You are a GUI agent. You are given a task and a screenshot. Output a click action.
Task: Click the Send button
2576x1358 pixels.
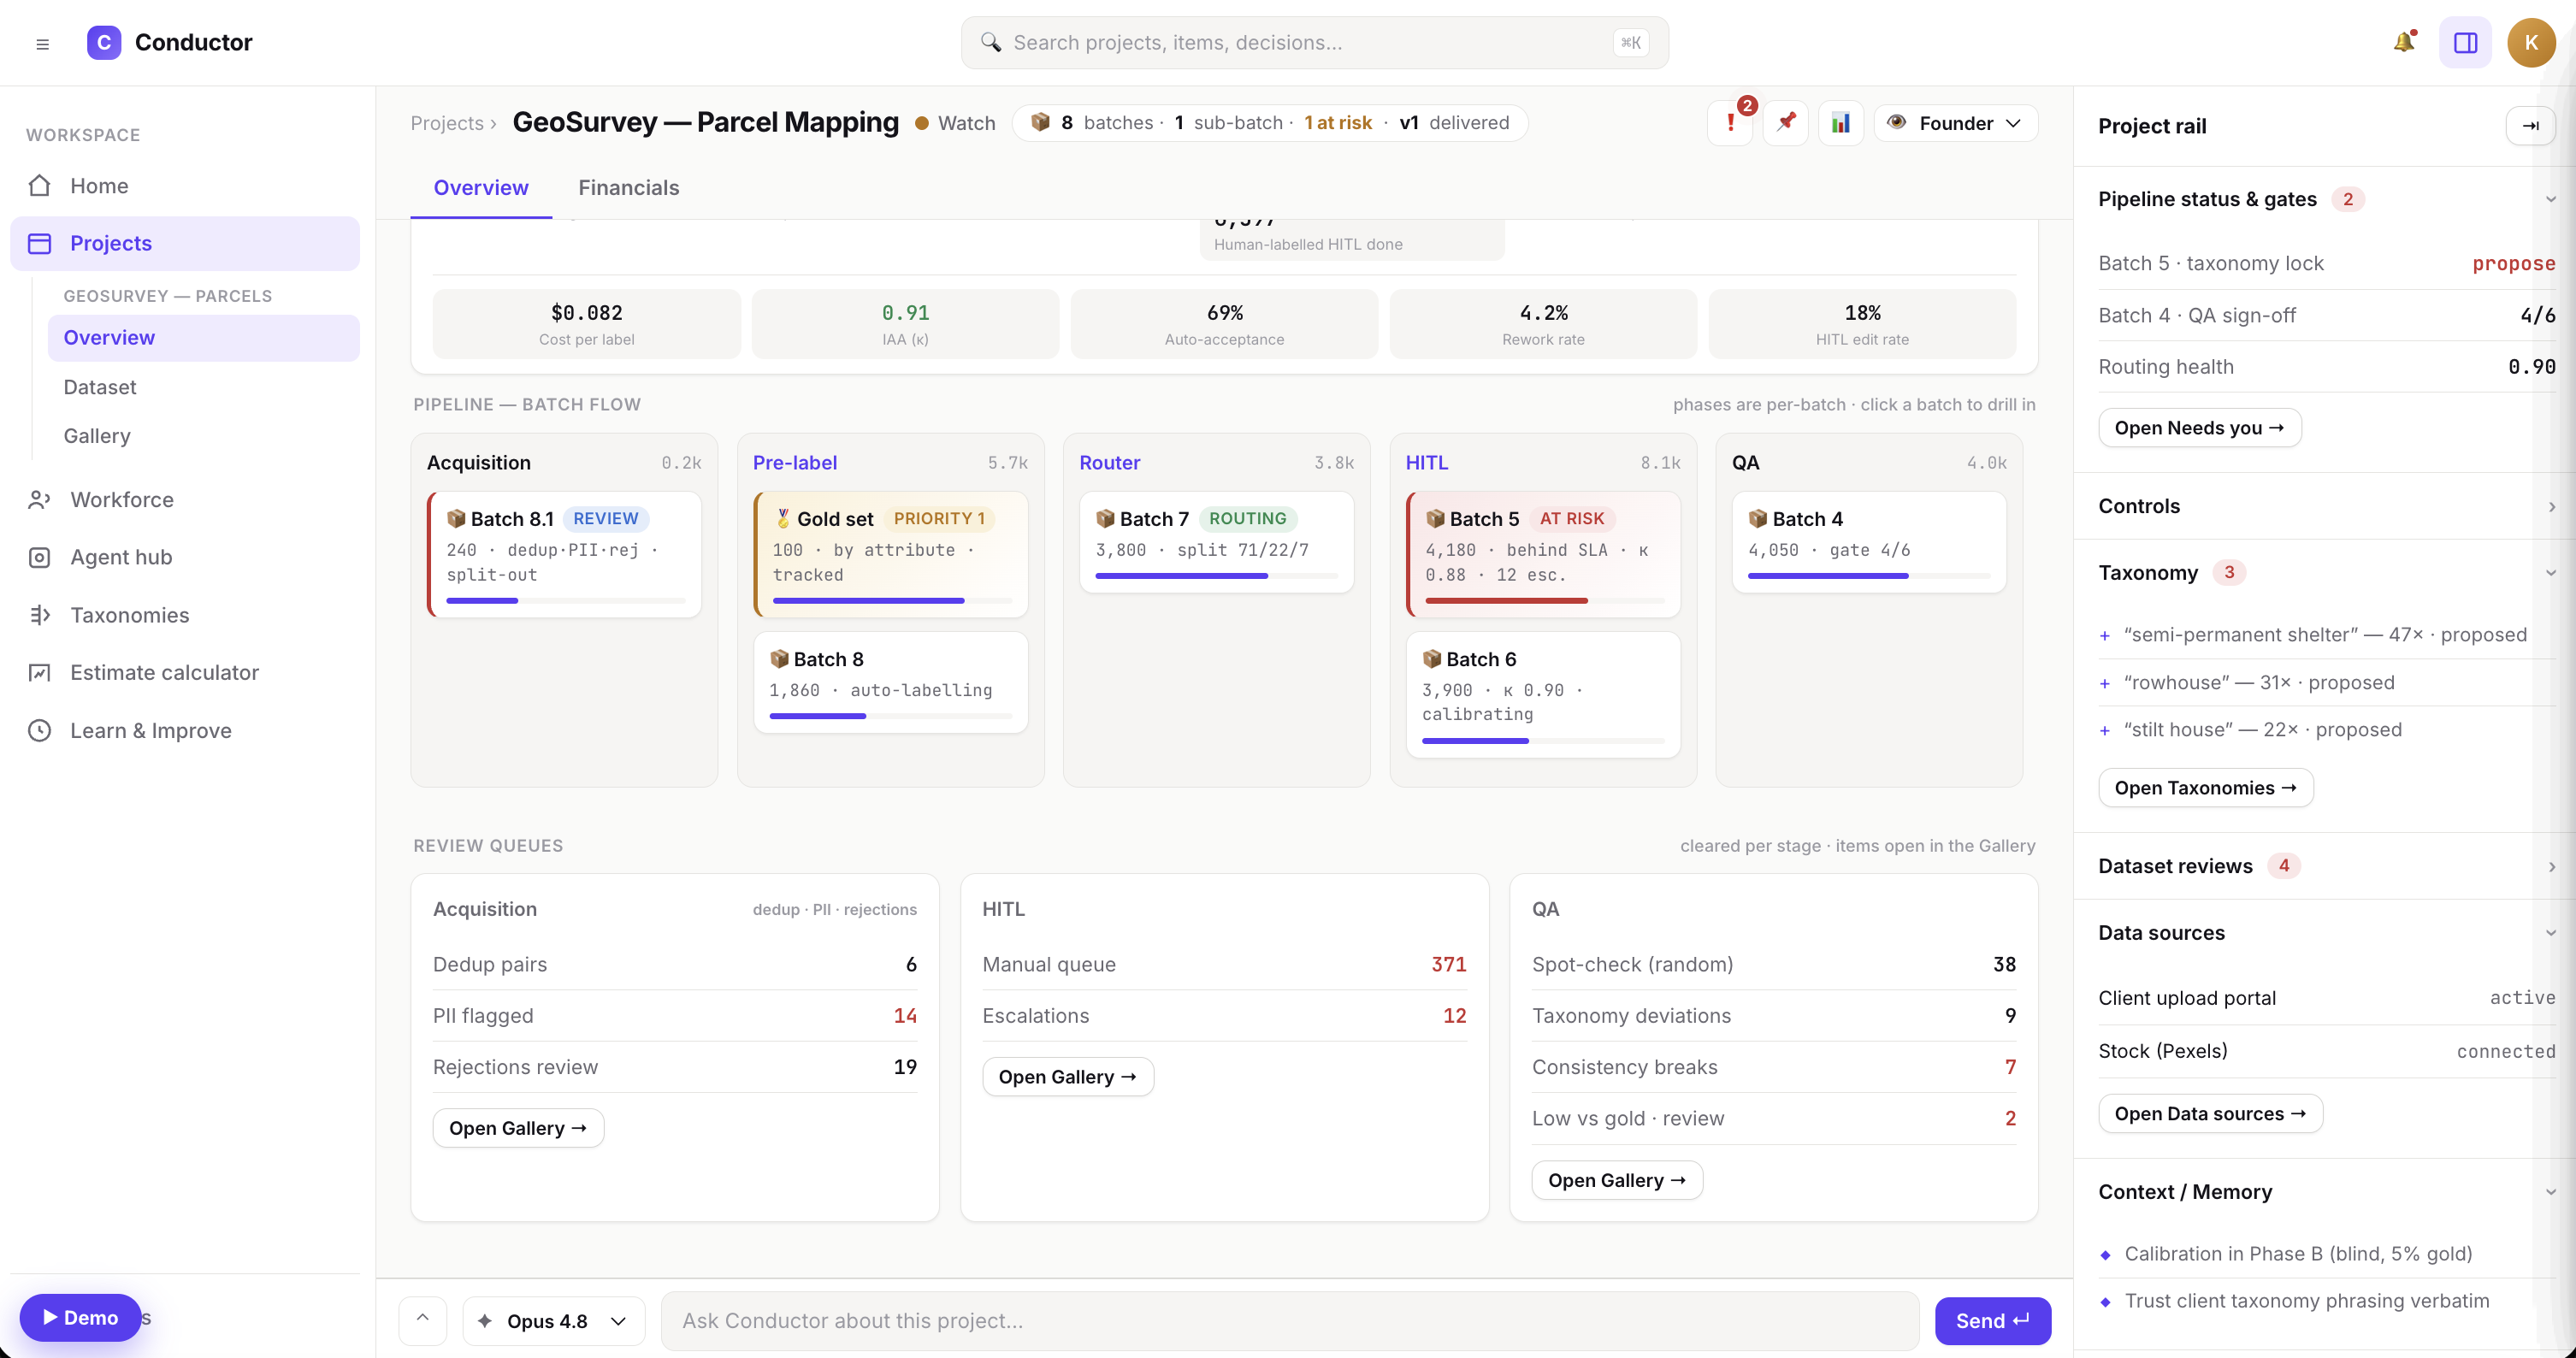pyautogui.click(x=1993, y=1321)
